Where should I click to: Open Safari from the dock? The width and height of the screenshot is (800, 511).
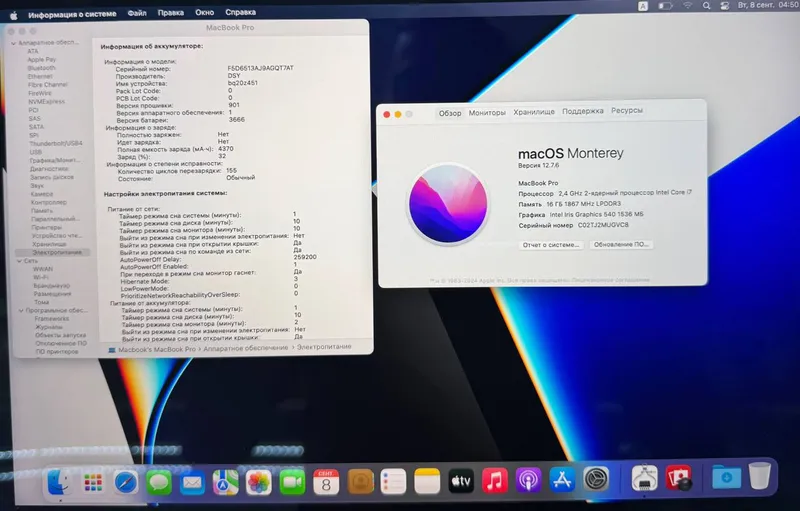pyautogui.click(x=126, y=482)
